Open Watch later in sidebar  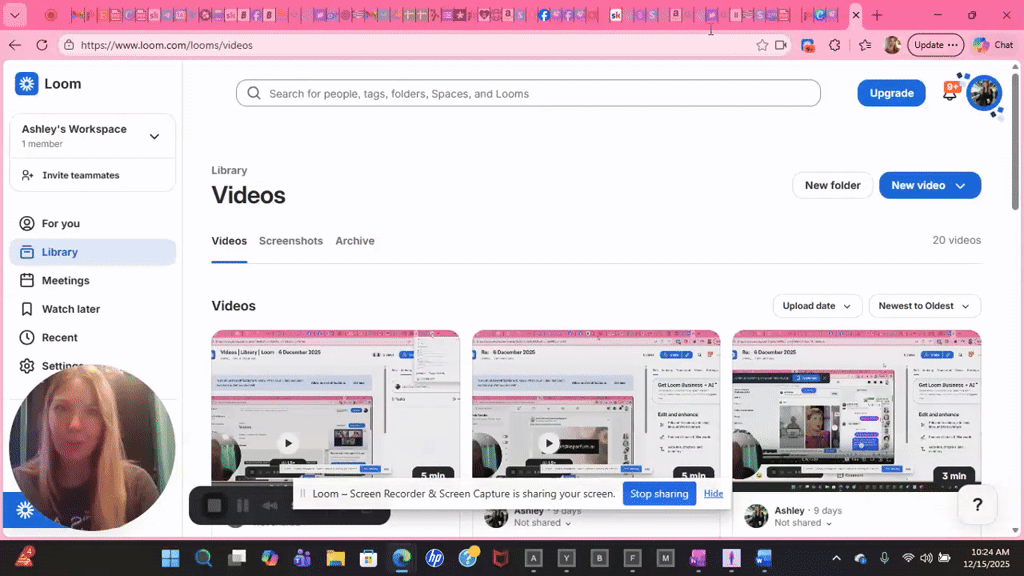[93, 309]
